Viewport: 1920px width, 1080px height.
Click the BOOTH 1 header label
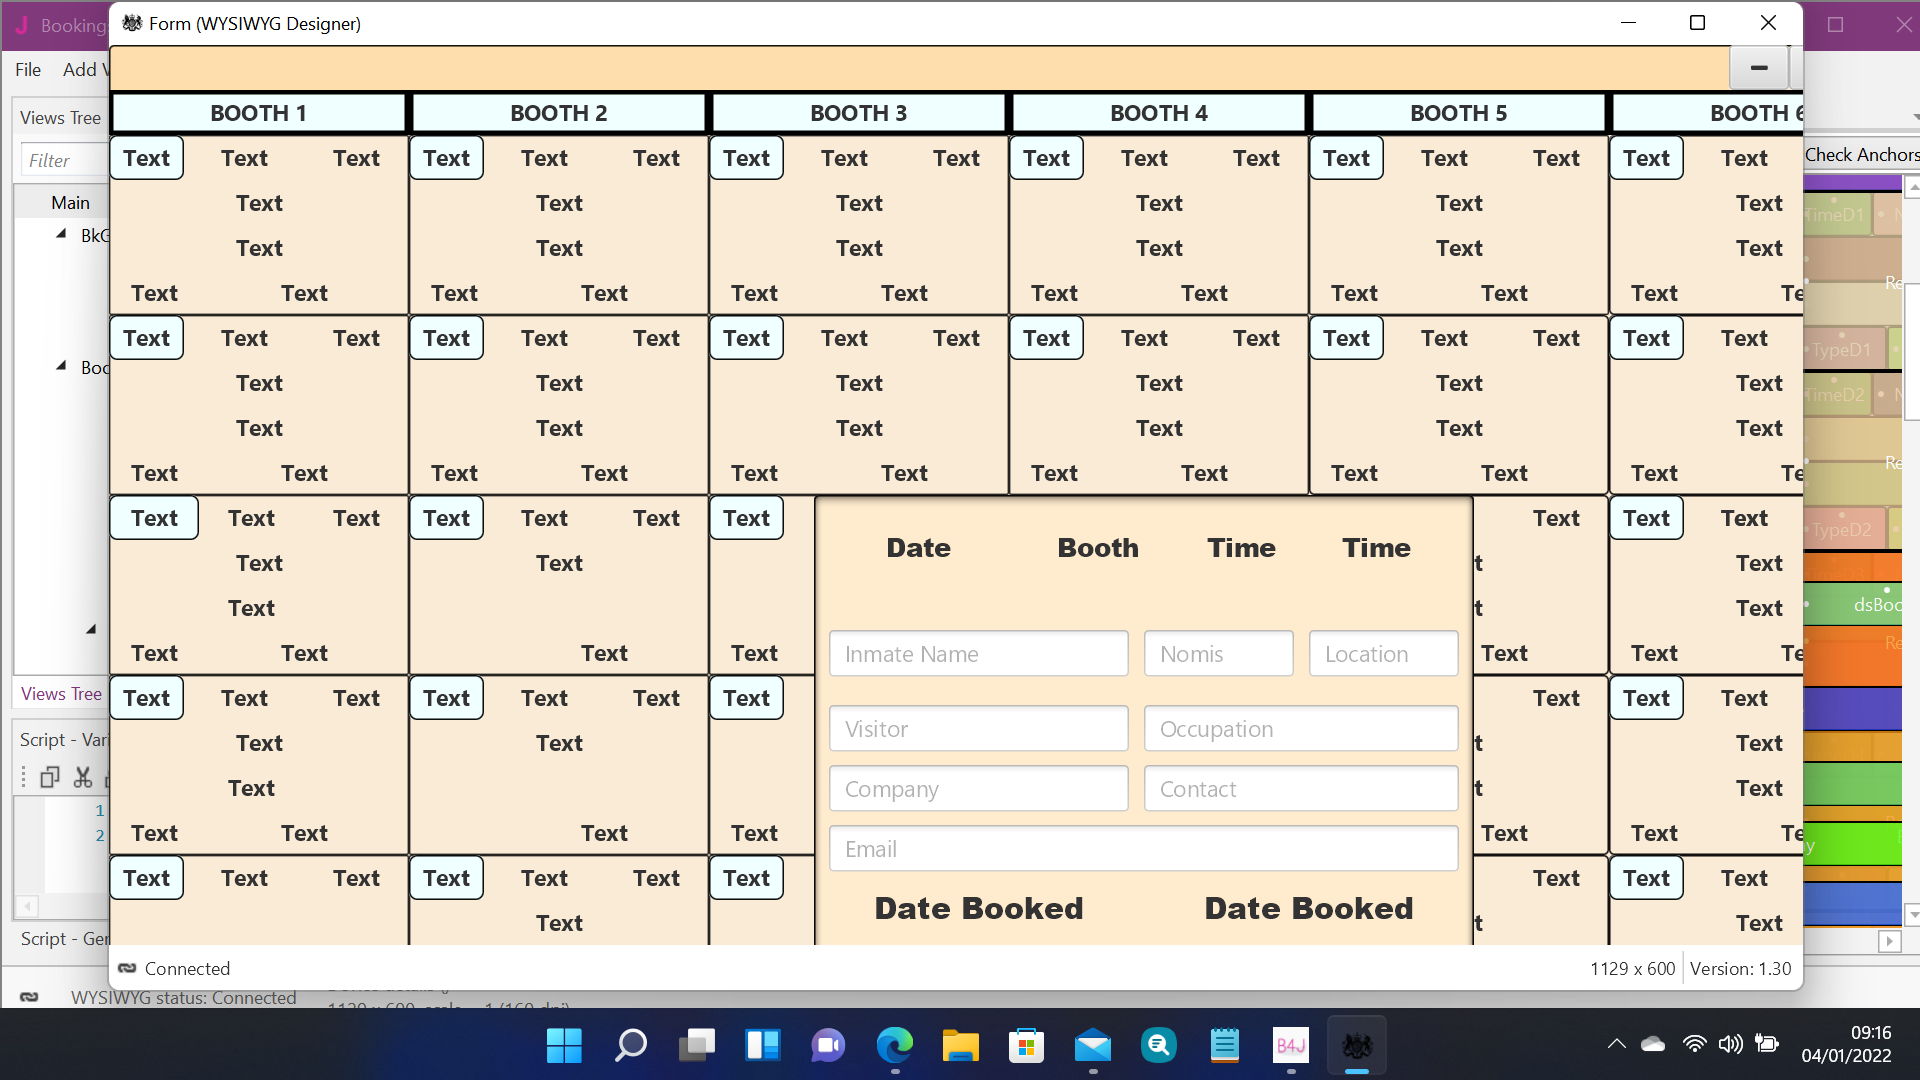pos(258,113)
